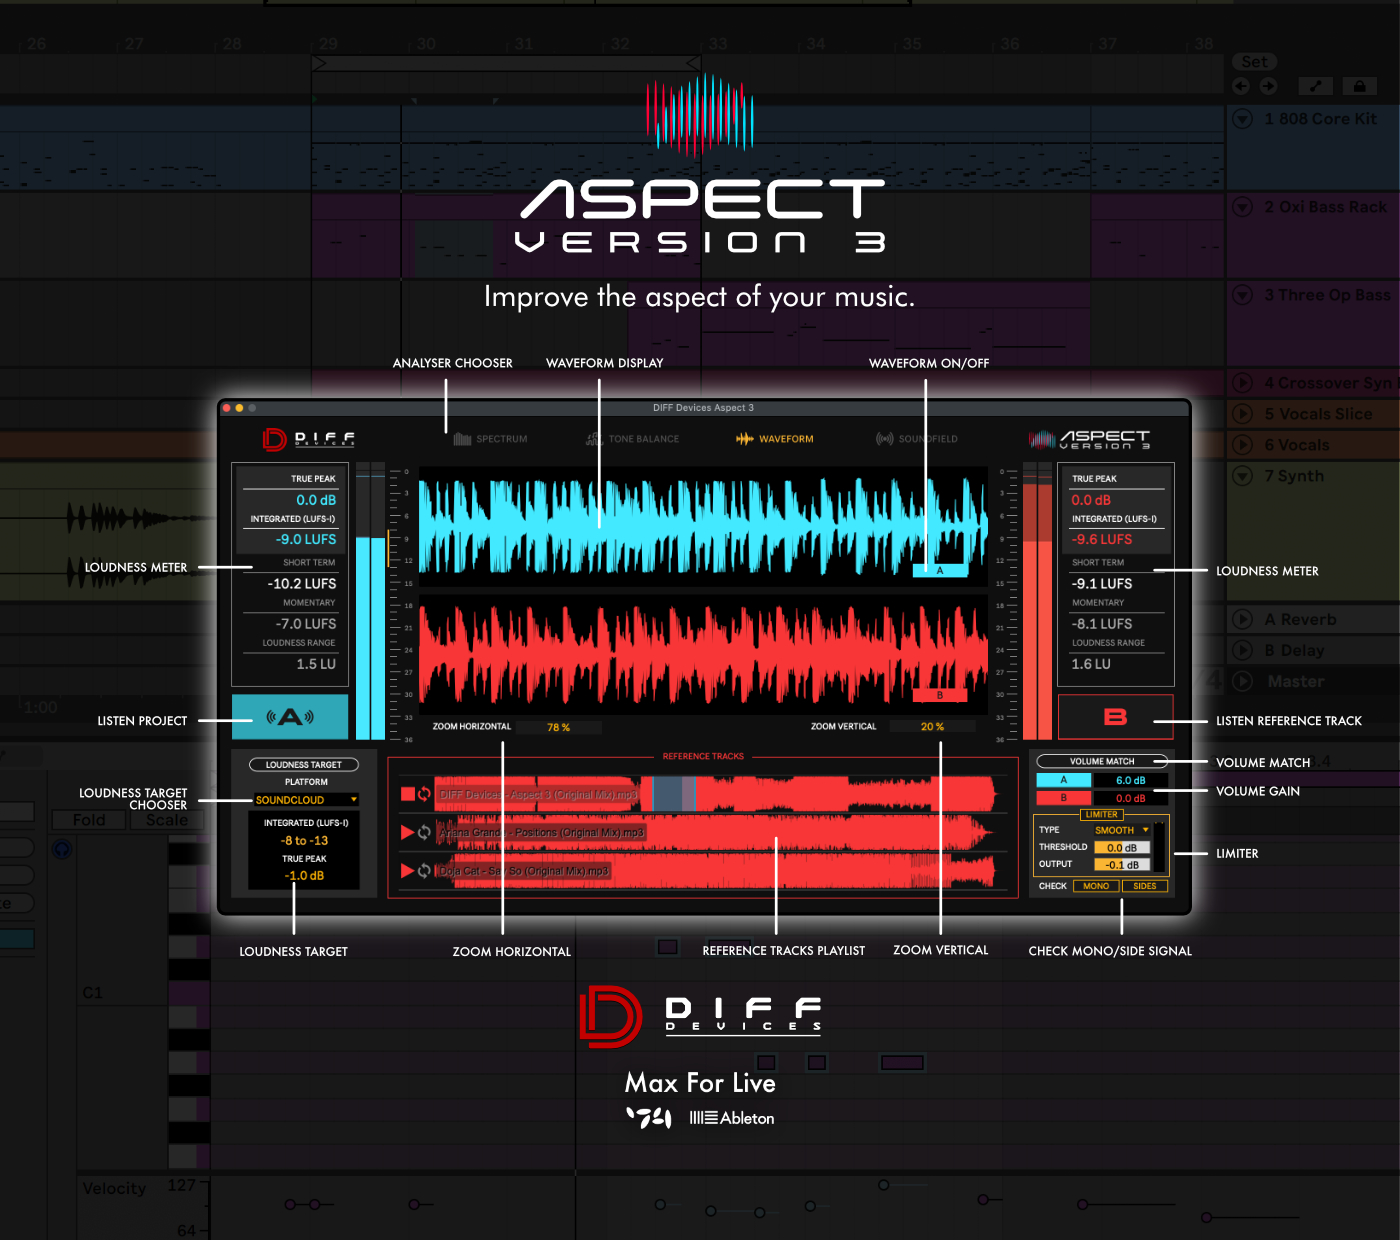Unfold the Master track in Ableton
1400x1240 pixels.
1243,682
